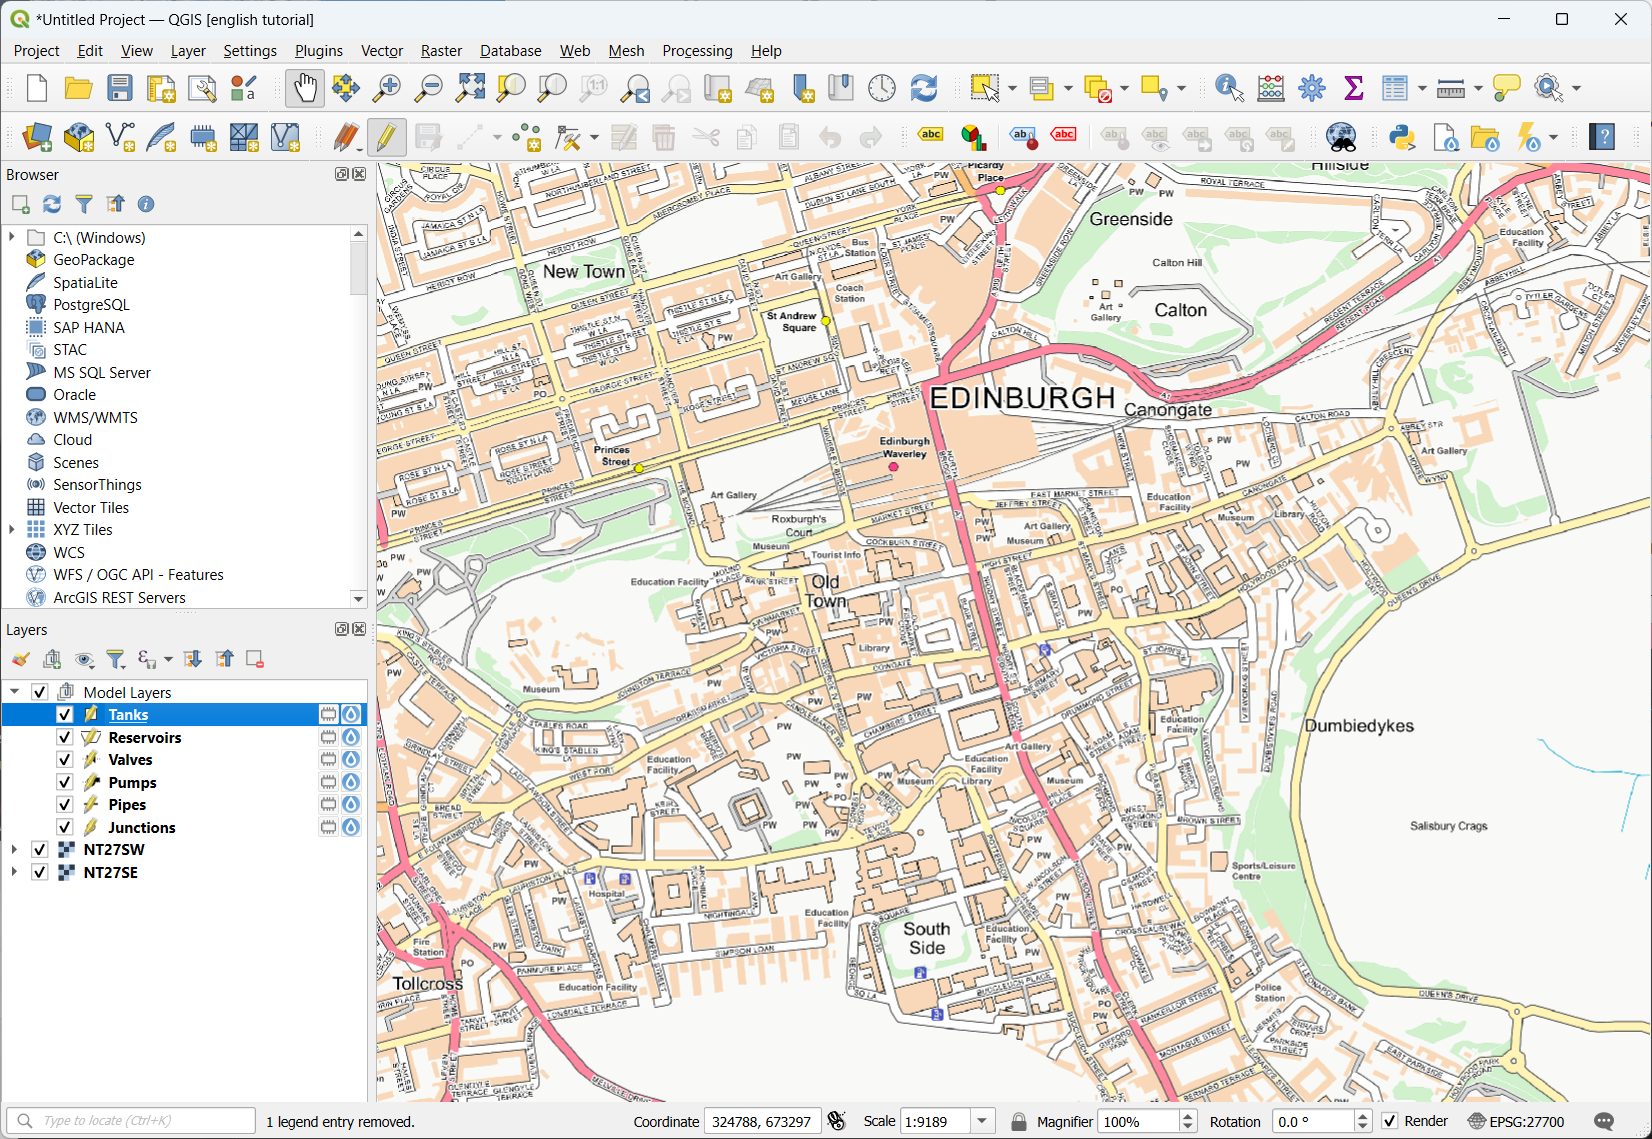Click the Toggle Editing pencil icon
This screenshot has height=1139, width=1652.
tap(386, 137)
